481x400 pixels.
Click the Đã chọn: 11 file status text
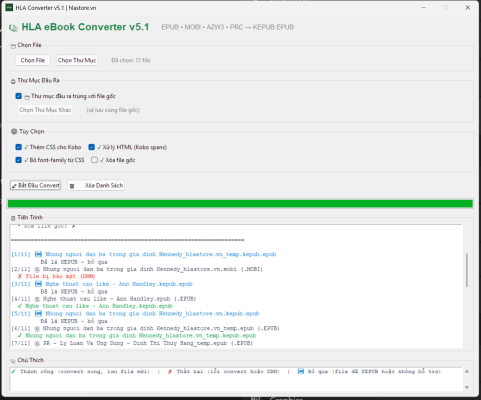tap(131, 60)
